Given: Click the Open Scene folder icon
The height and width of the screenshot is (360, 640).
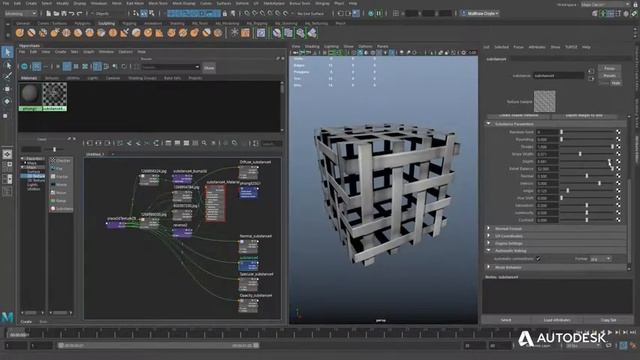Looking at the screenshot, I should tap(56, 13).
